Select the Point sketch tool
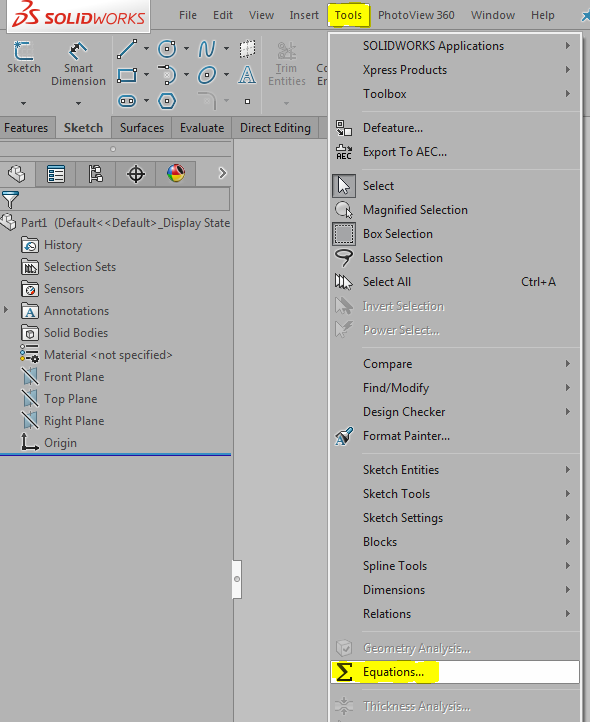The width and height of the screenshot is (590, 722). (247, 101)
